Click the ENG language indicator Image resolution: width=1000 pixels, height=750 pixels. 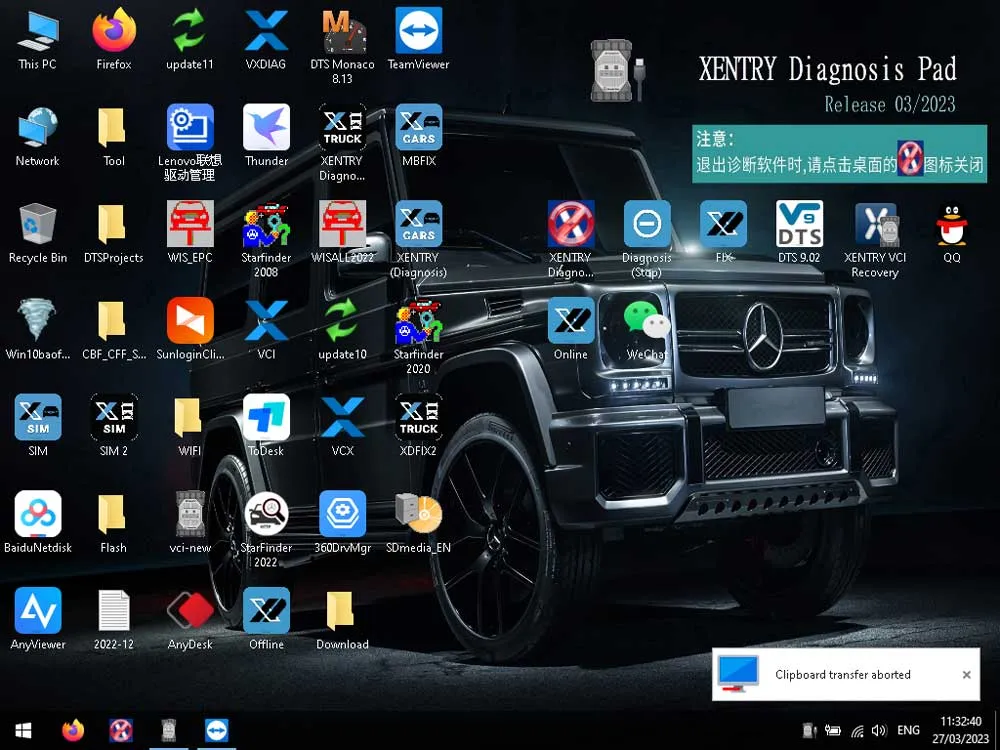[x=908, y=730]
